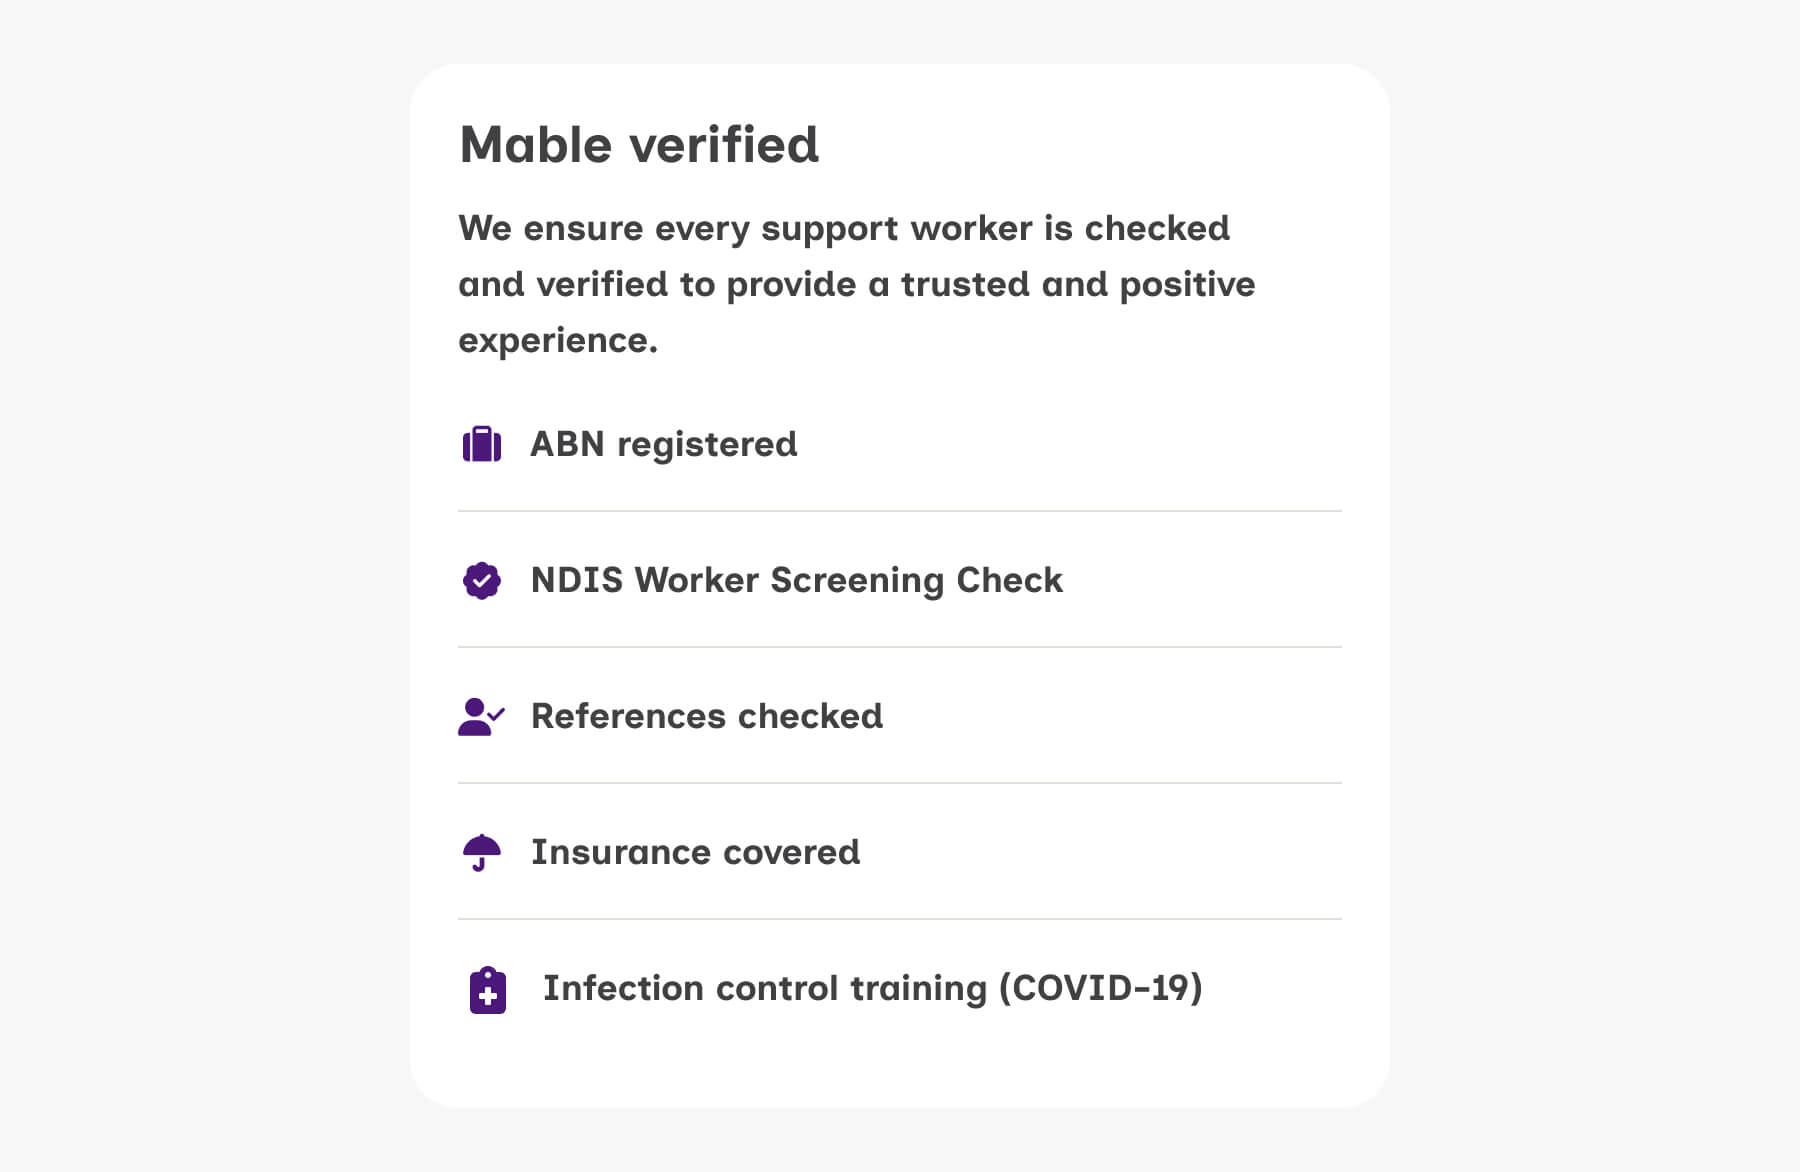Click the infection control medical clipboard icon

coord(487,990)
